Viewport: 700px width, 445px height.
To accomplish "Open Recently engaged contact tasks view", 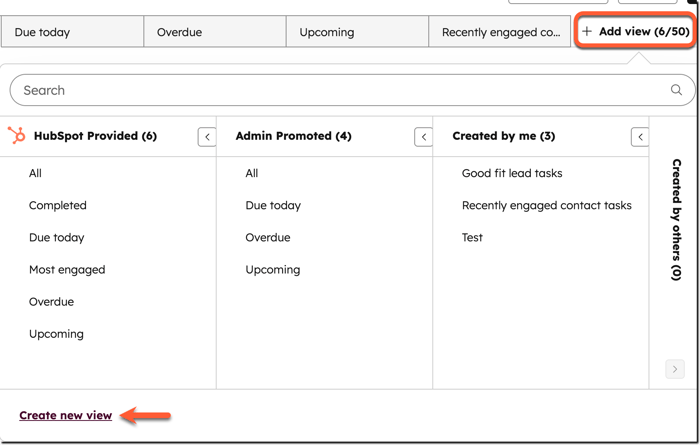I will point(546,205).
